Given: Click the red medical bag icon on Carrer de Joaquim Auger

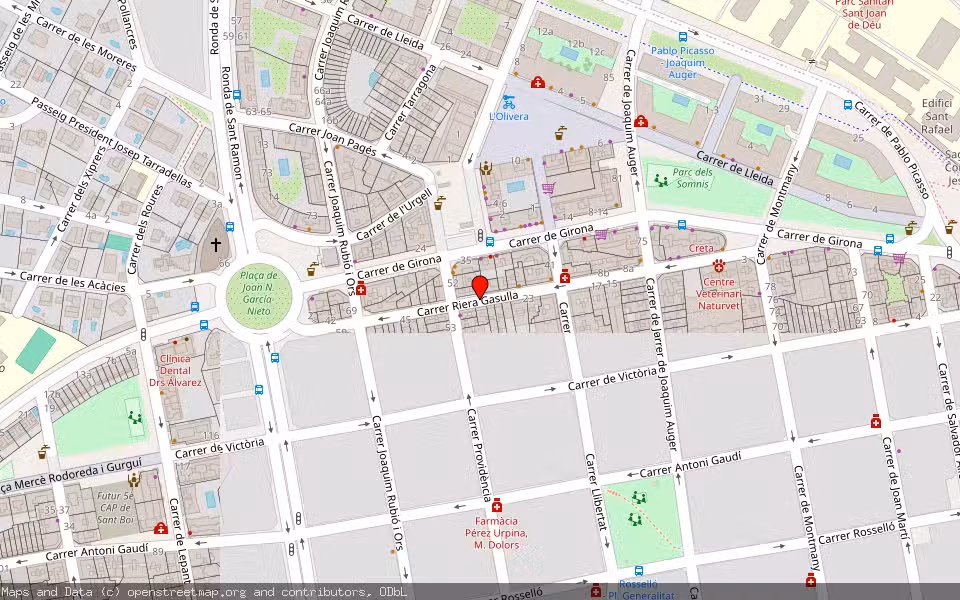Looking at the screenshot, I should pyautogui.click(x=641, y=121).
